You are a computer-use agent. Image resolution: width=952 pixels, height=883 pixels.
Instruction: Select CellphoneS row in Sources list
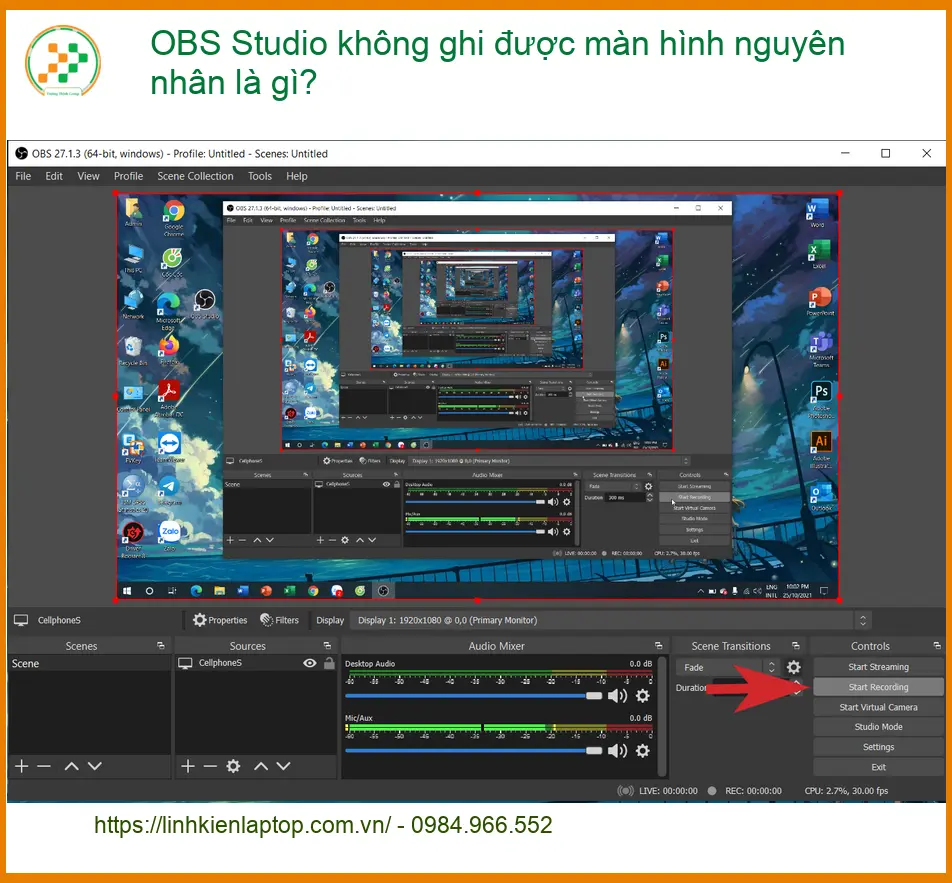pos(255,663)
